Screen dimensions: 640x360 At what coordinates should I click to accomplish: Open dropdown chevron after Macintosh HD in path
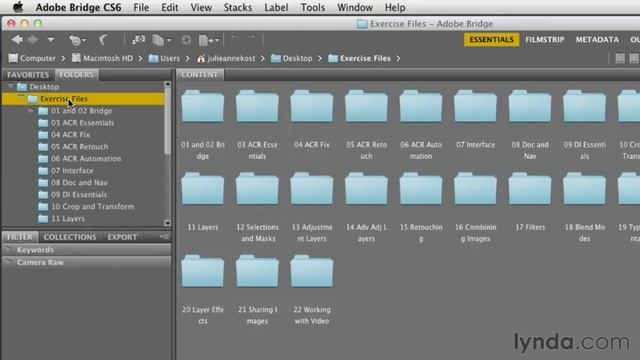tap(140, 58)
